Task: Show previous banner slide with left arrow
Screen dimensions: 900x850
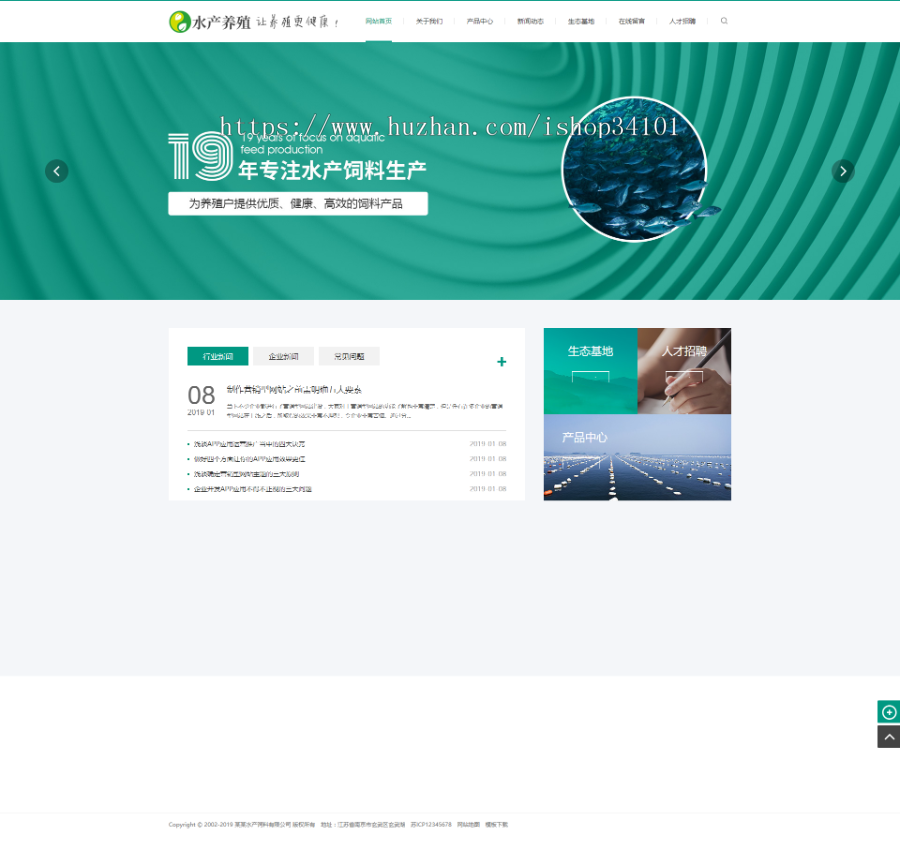Action: click(57, 171)
